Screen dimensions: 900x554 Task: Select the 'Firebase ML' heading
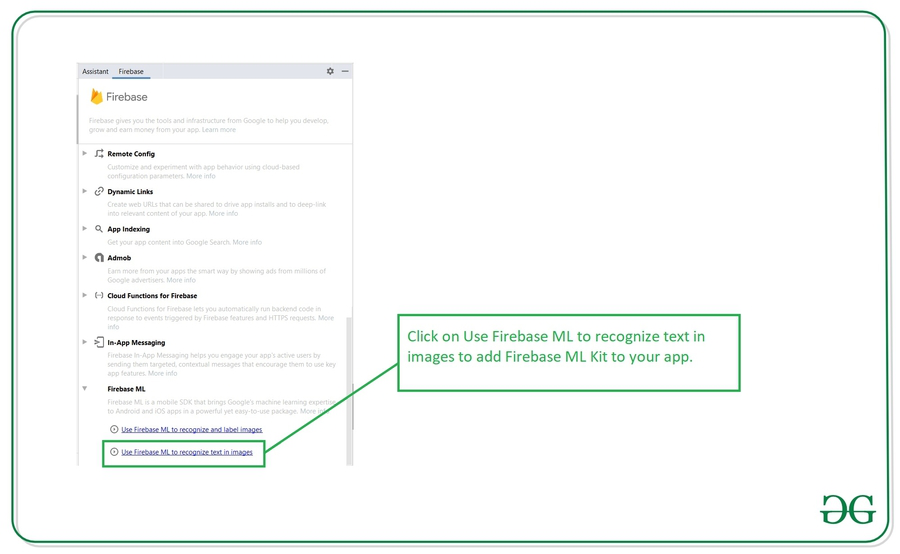(126, 389)
